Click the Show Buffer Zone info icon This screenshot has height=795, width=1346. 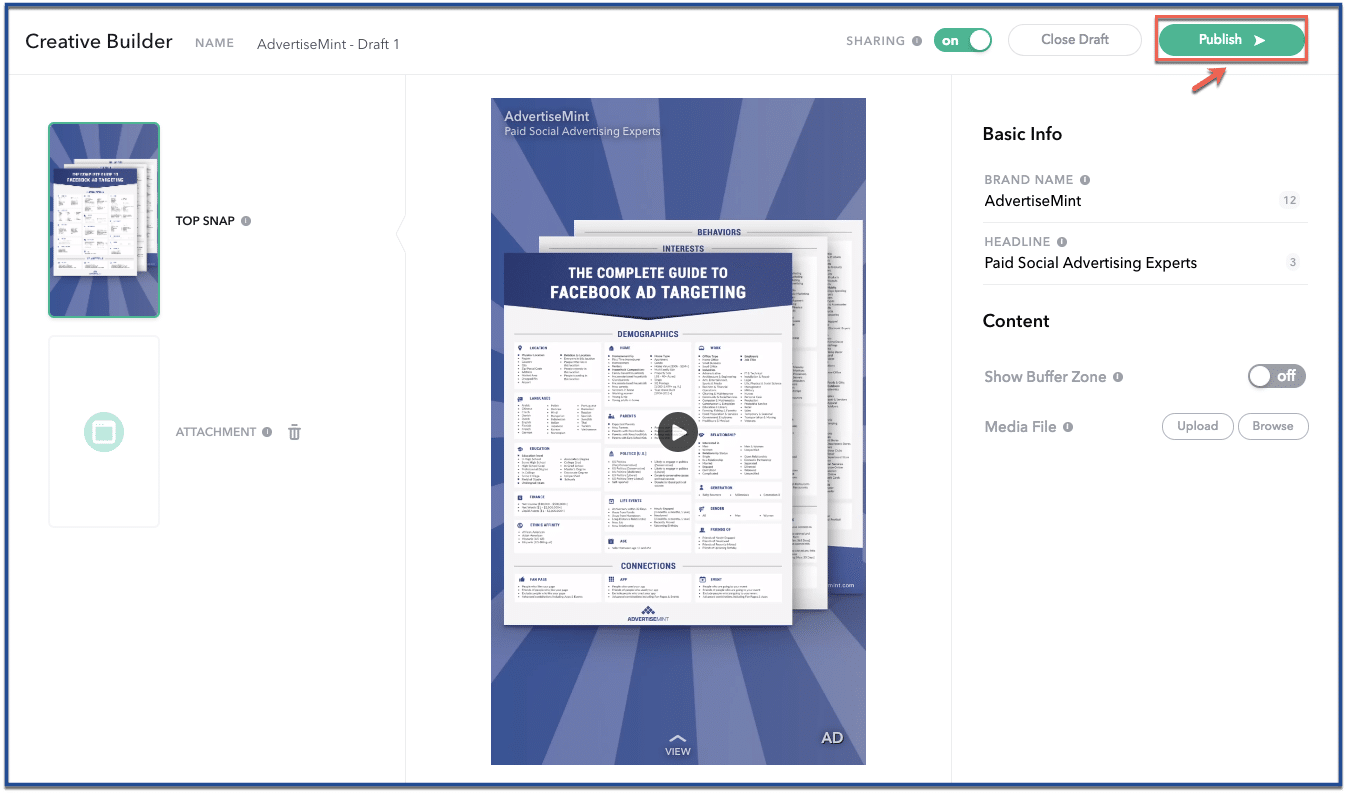(1118, 377)
